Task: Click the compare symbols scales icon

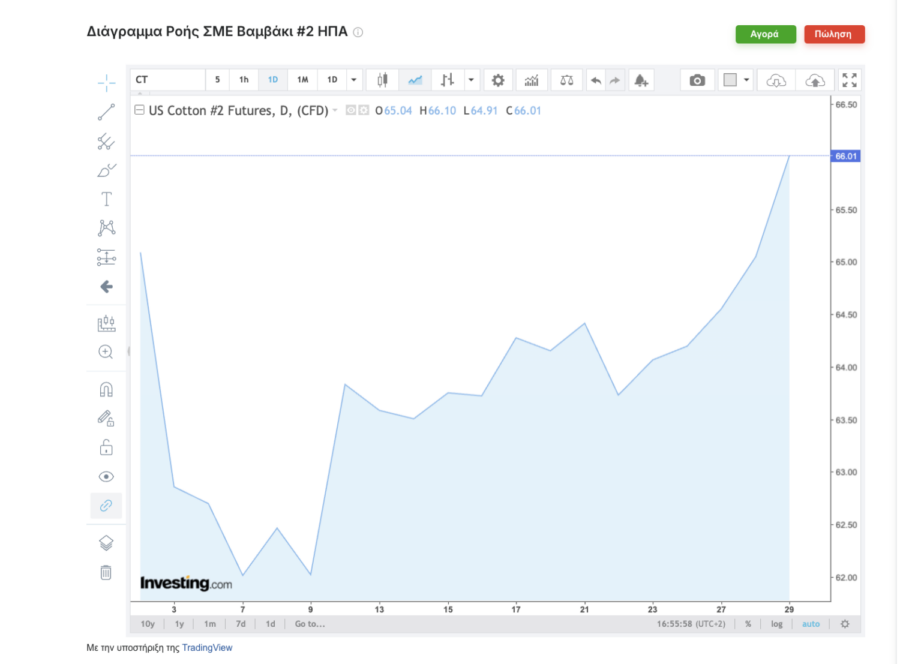Action: coord(567,80)
